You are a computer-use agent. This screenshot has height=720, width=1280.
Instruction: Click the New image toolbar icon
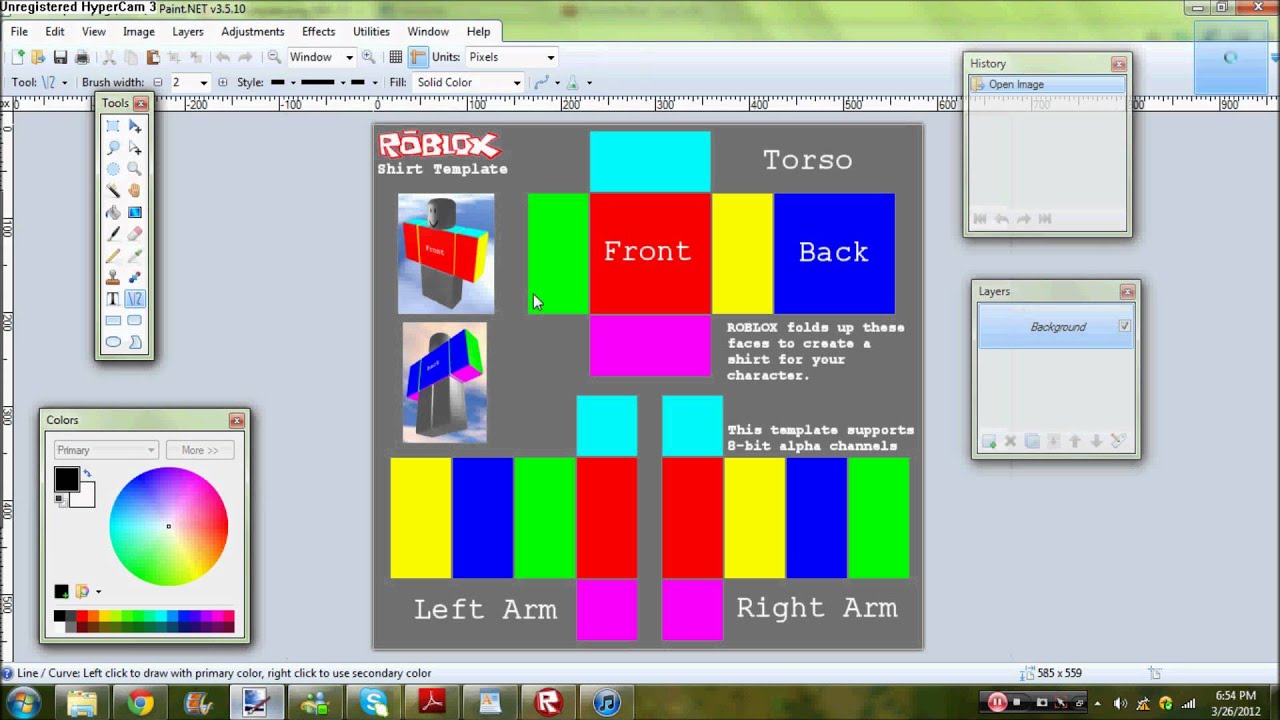[x=18, y=57]
